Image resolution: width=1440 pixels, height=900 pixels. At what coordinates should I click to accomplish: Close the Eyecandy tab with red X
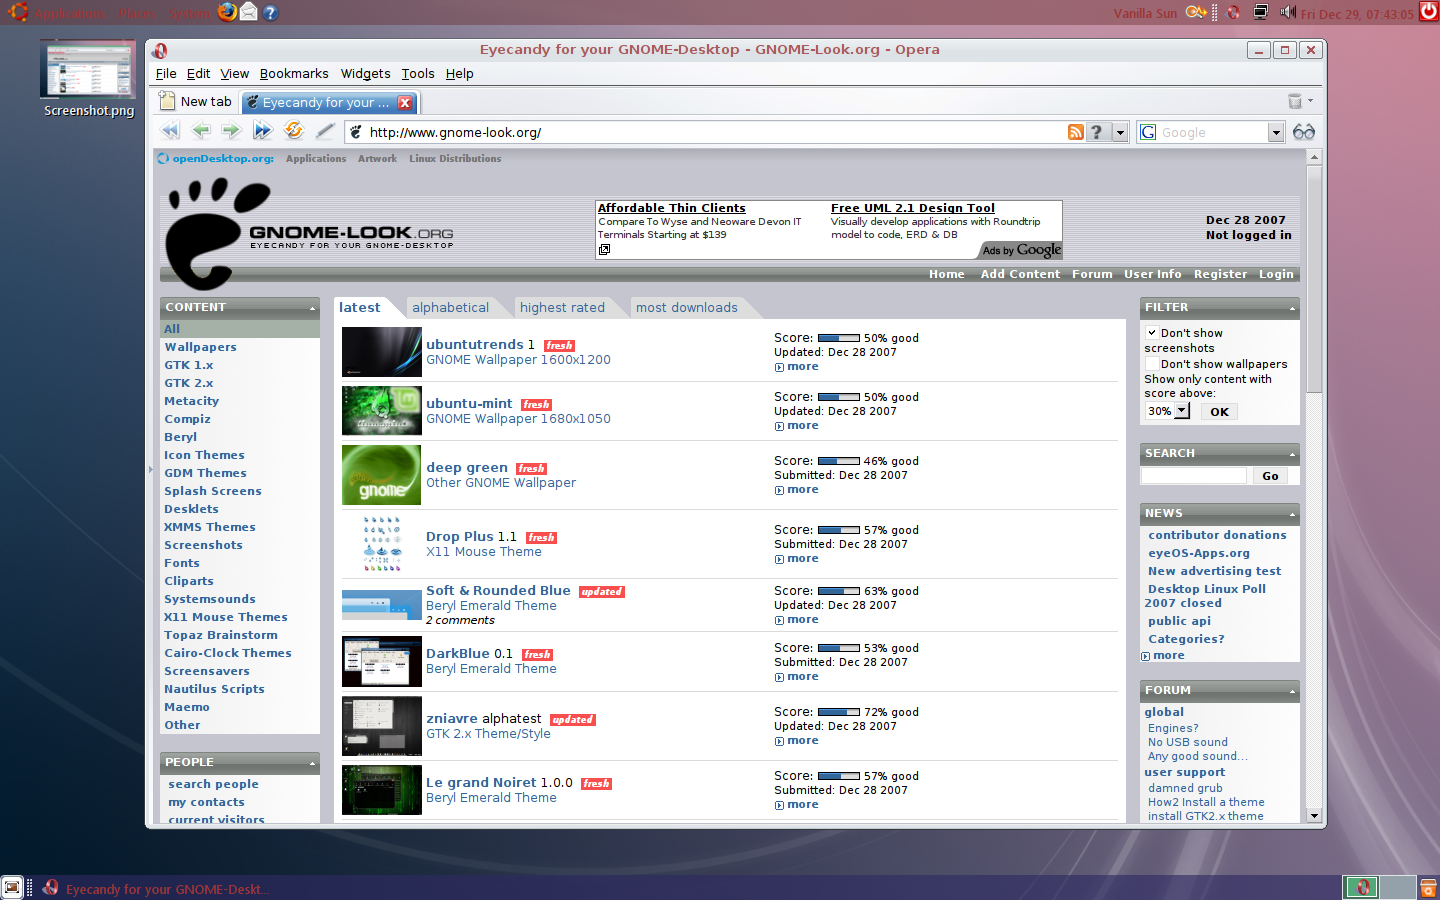point(405,102)
